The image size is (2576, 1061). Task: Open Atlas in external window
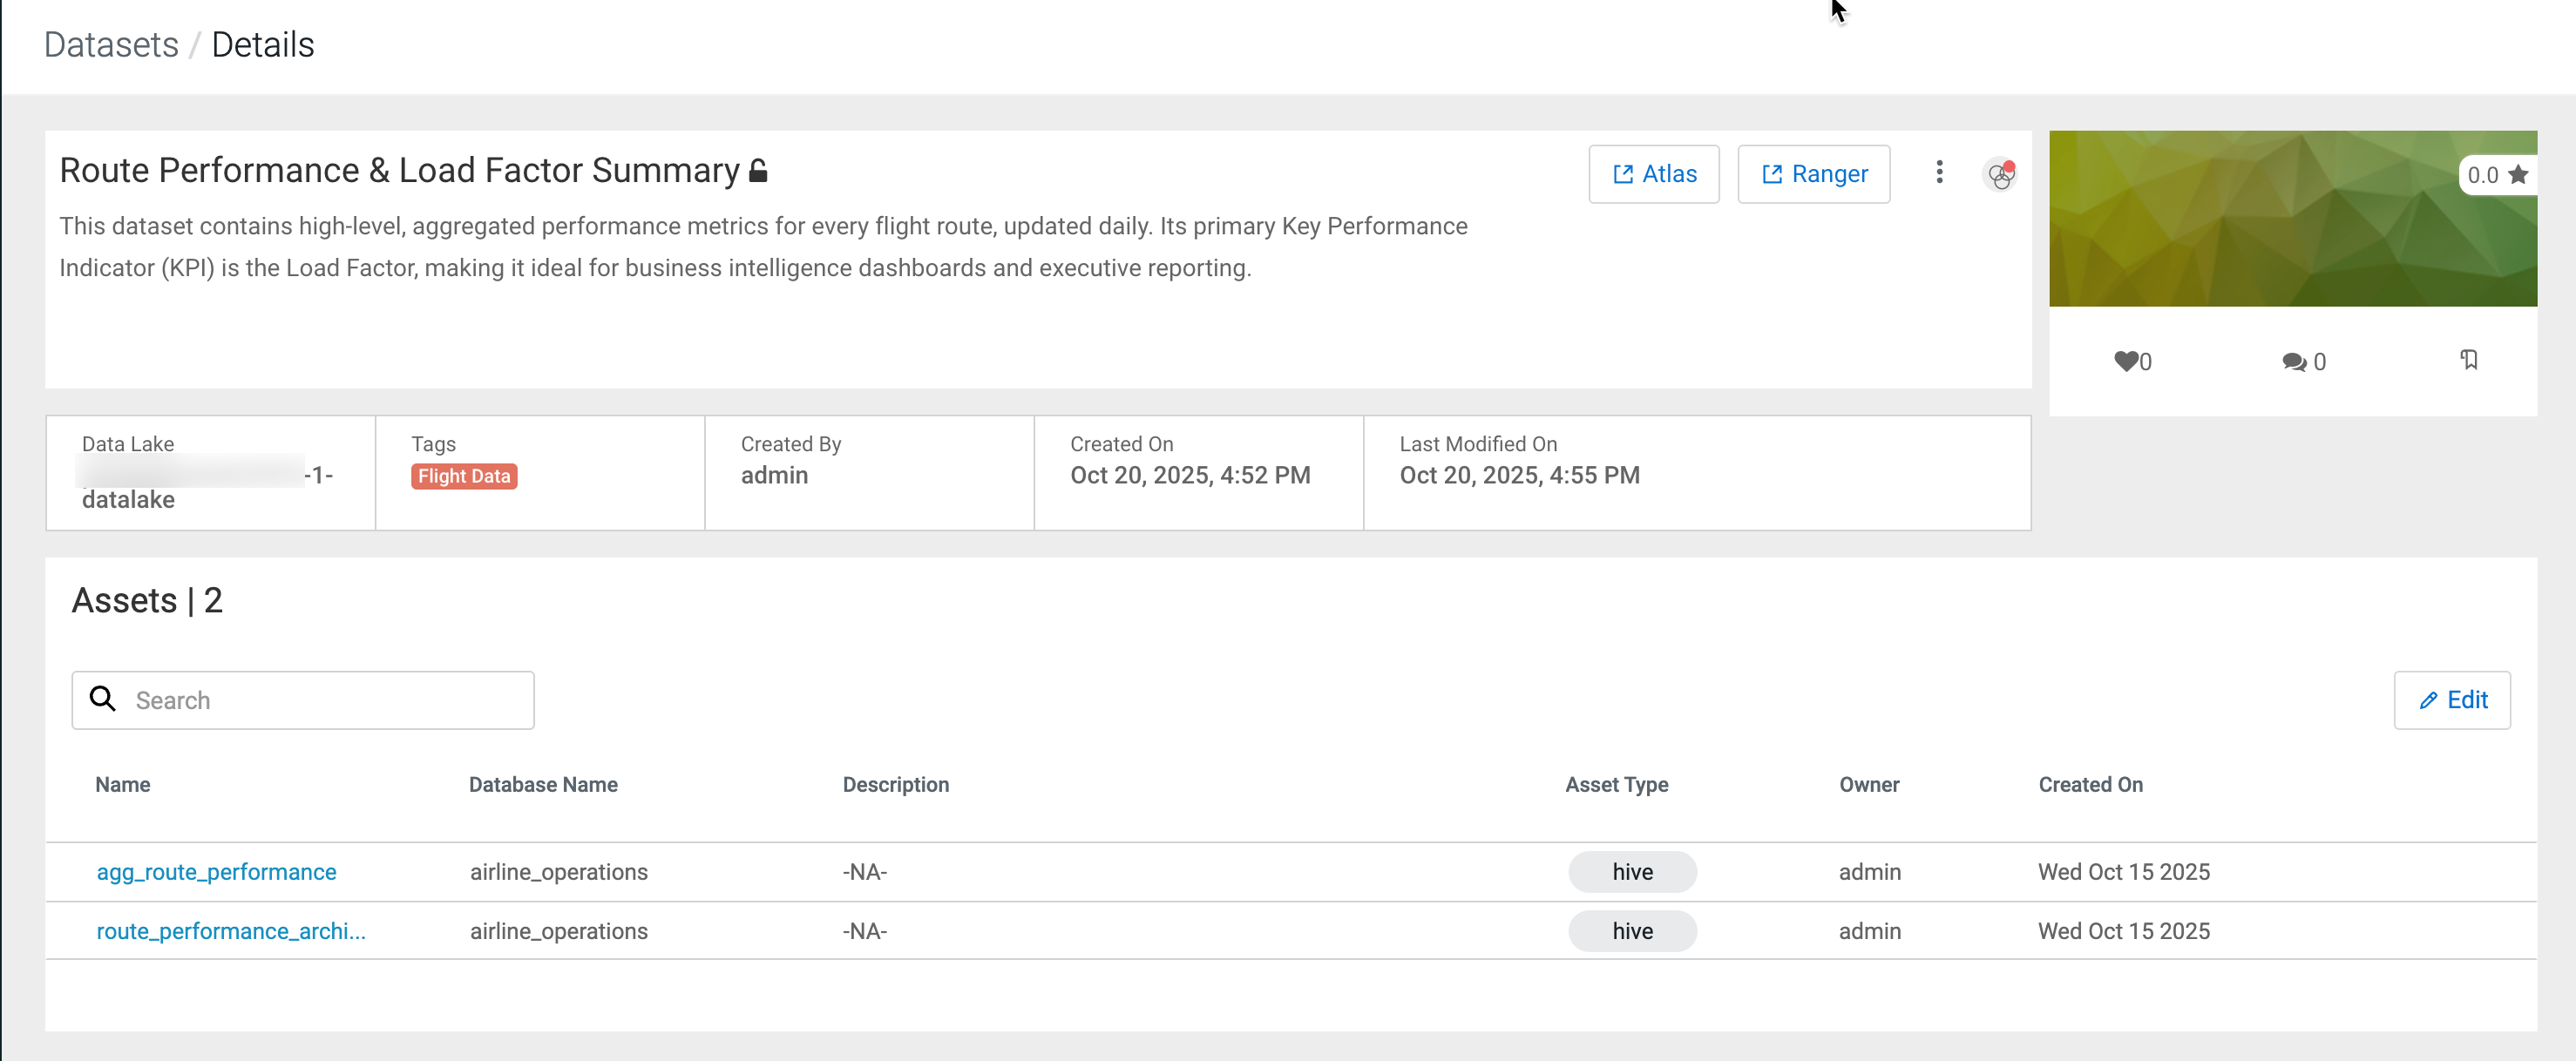1653,174
